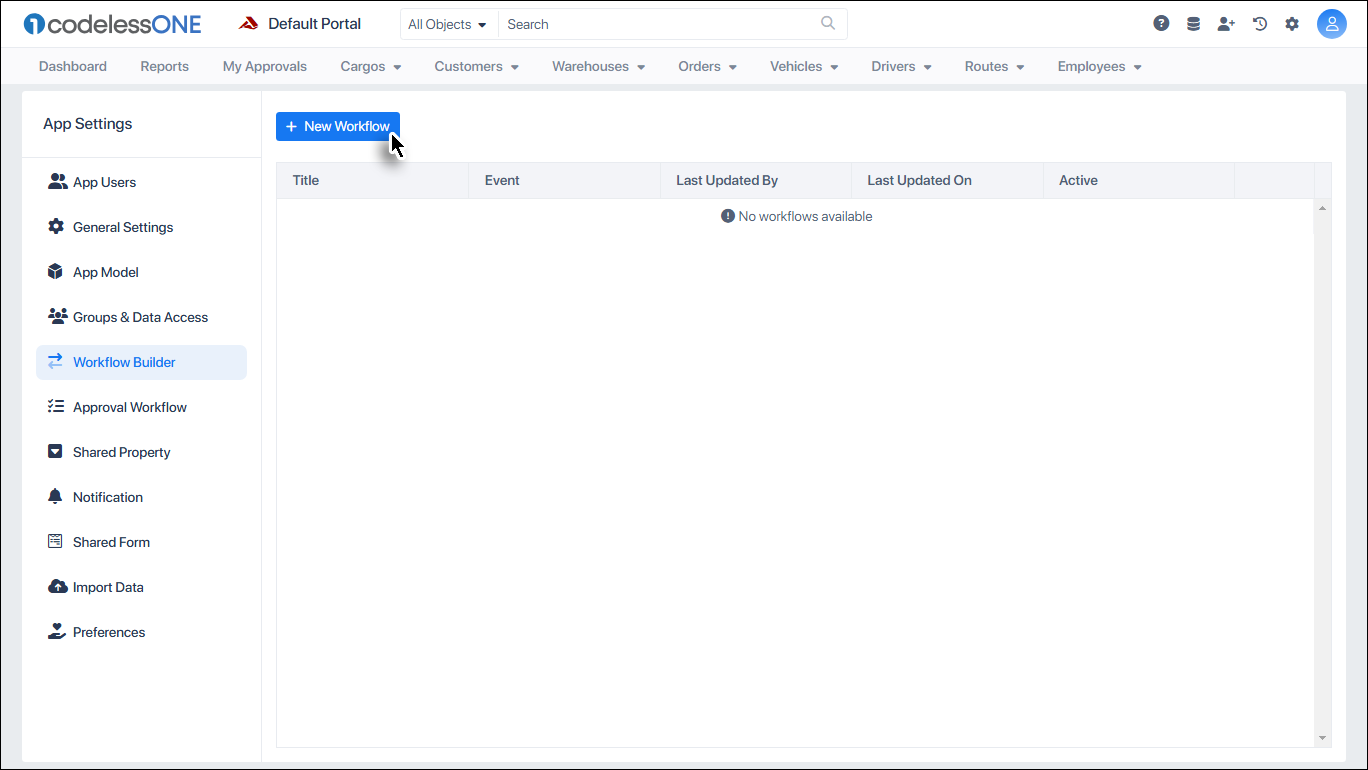
Task: Click the App Settings heading
Action: tap(88, 124)
